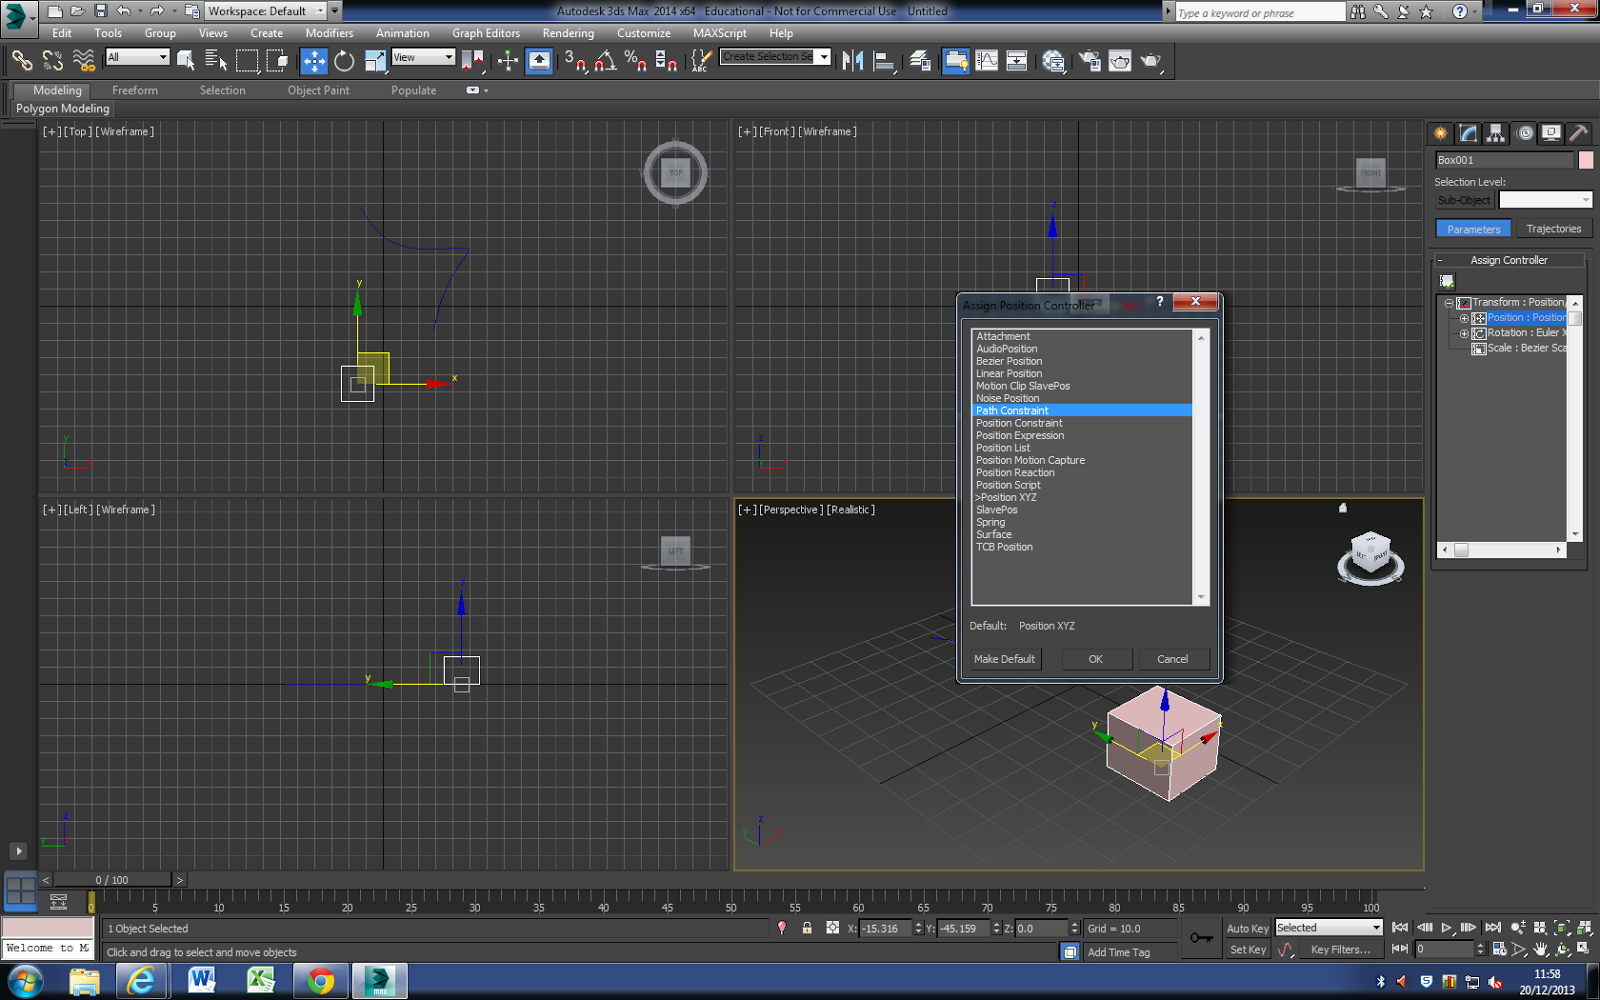The height and width of the screenshot is (1000, 1600).
Task: Click the Assign Controller green checkmark icon
Action: tap(1445, 281)
